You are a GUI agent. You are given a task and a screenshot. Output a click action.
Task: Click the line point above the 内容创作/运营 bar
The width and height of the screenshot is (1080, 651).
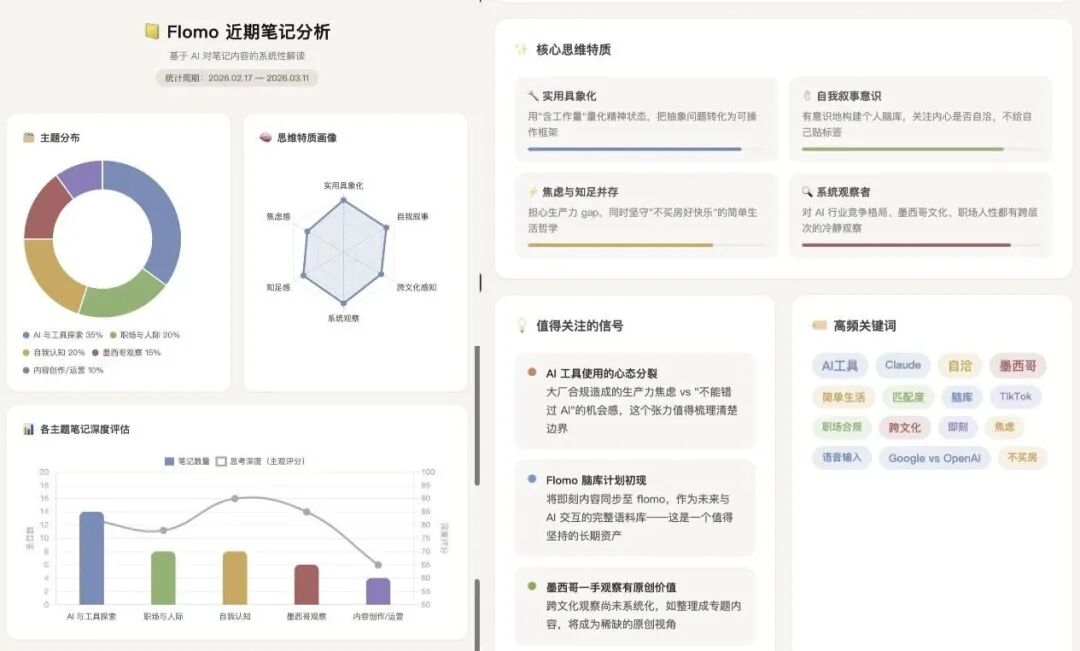[378, 565]
